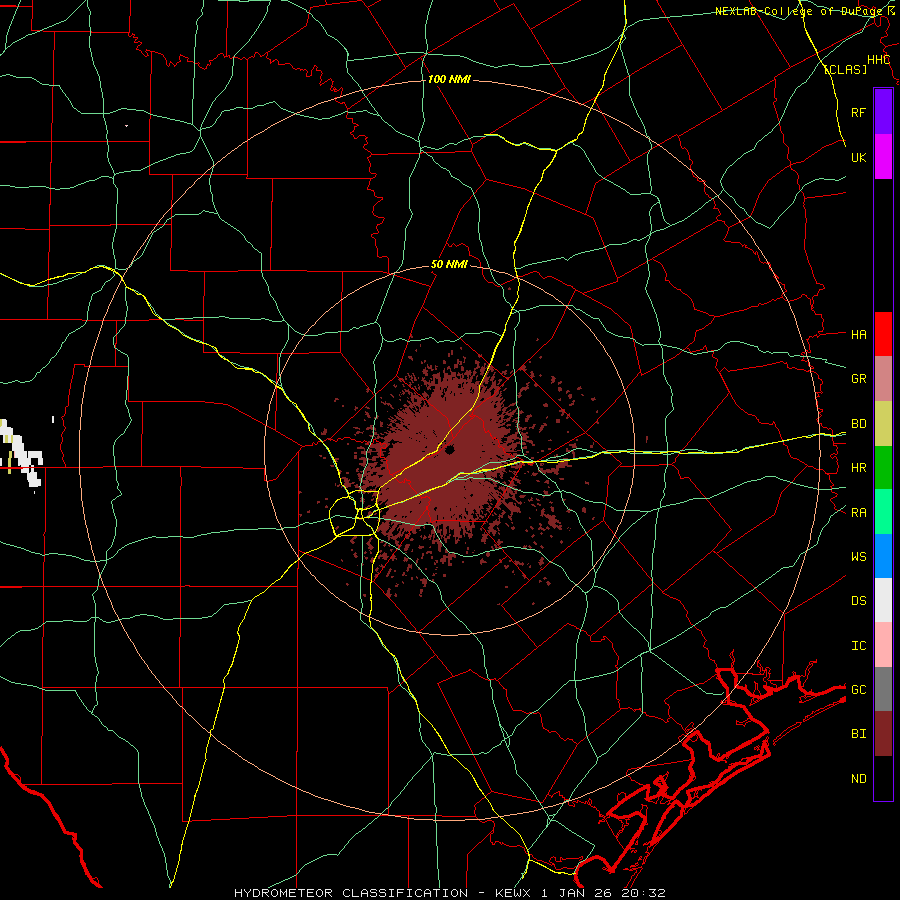
Task: Click the white dry snow echo patch
Action: (x=22, y=453)
